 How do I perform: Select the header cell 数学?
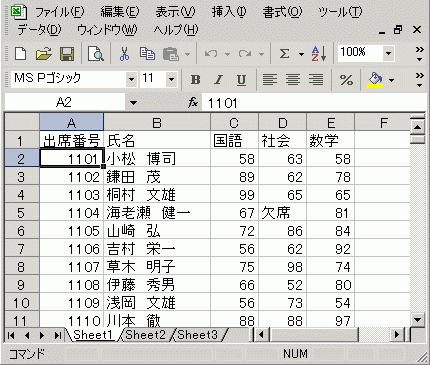click(330, 140)
